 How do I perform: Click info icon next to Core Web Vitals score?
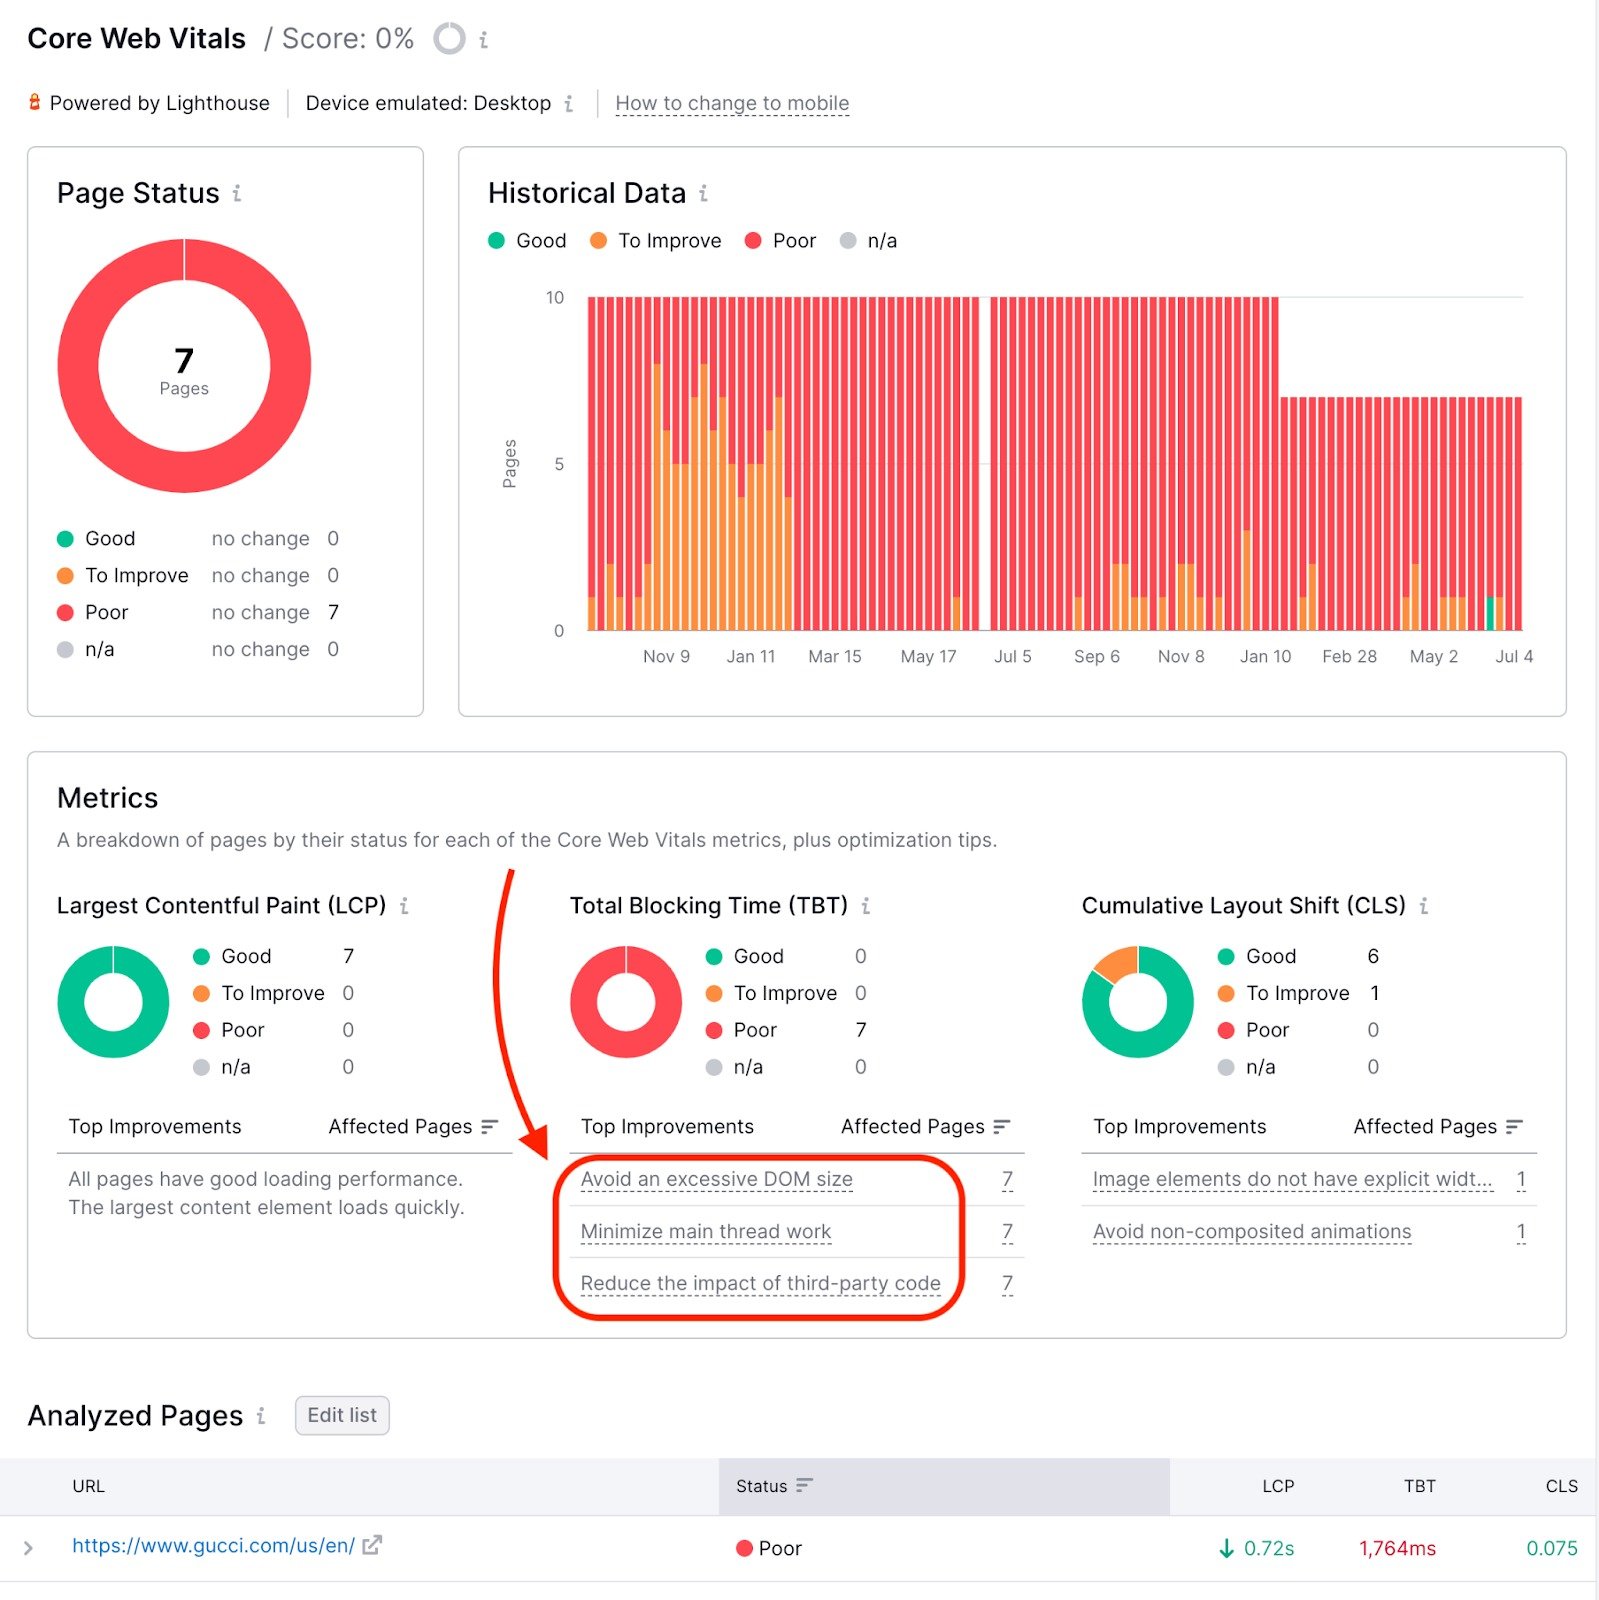pos(483,40)
